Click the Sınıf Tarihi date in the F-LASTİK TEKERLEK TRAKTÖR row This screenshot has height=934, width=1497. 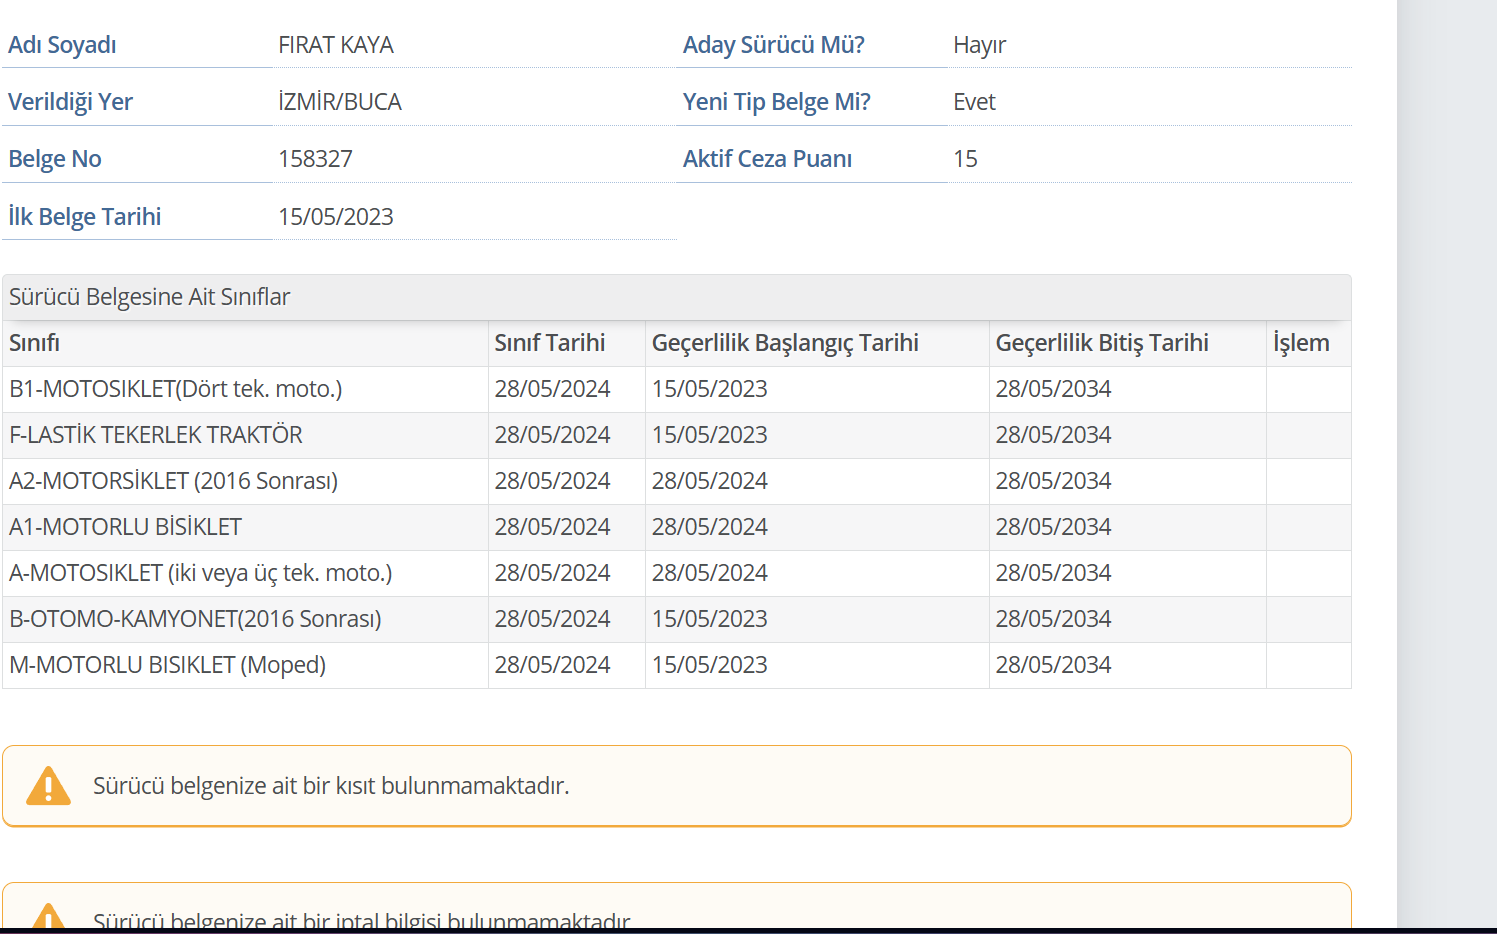click(x=552, y=435)
